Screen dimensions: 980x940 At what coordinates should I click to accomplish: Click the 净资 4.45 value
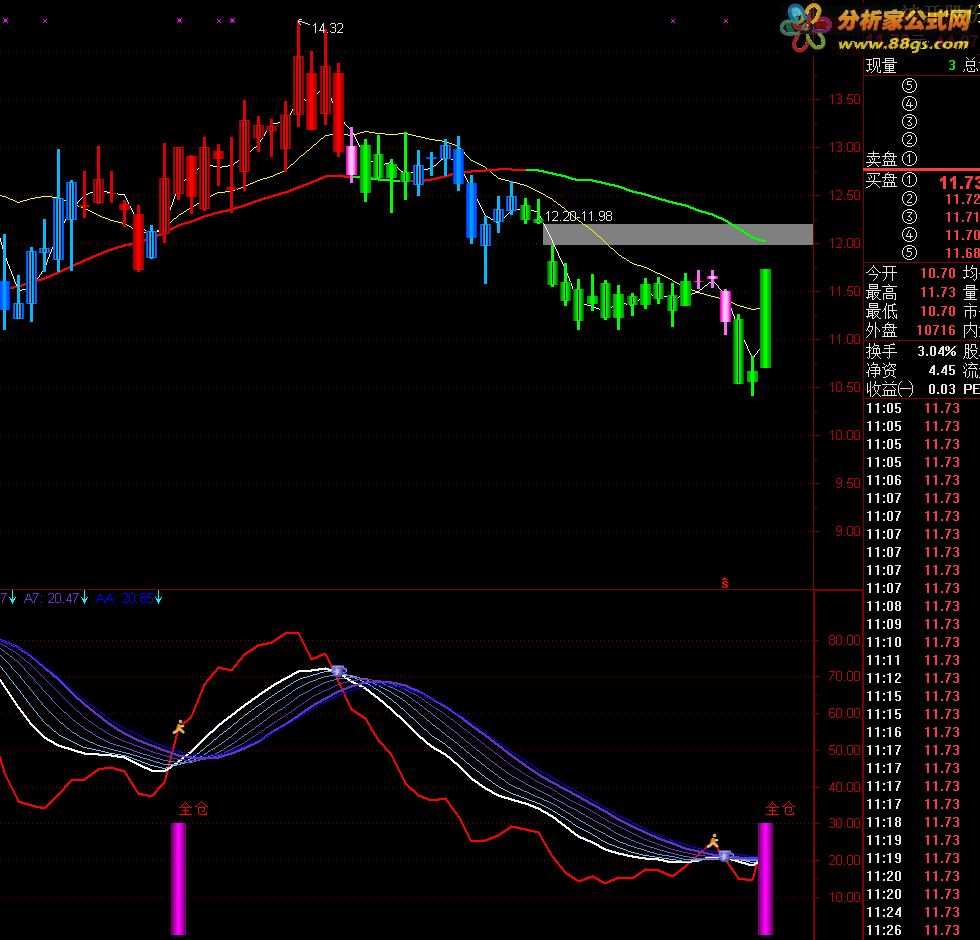pos(942,370)
